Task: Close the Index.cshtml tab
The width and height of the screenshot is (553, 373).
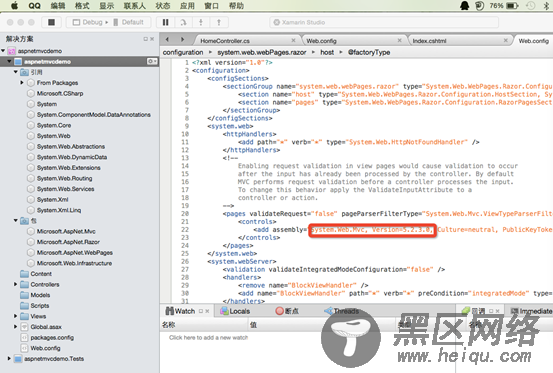Action: click(x=505, y=41)
